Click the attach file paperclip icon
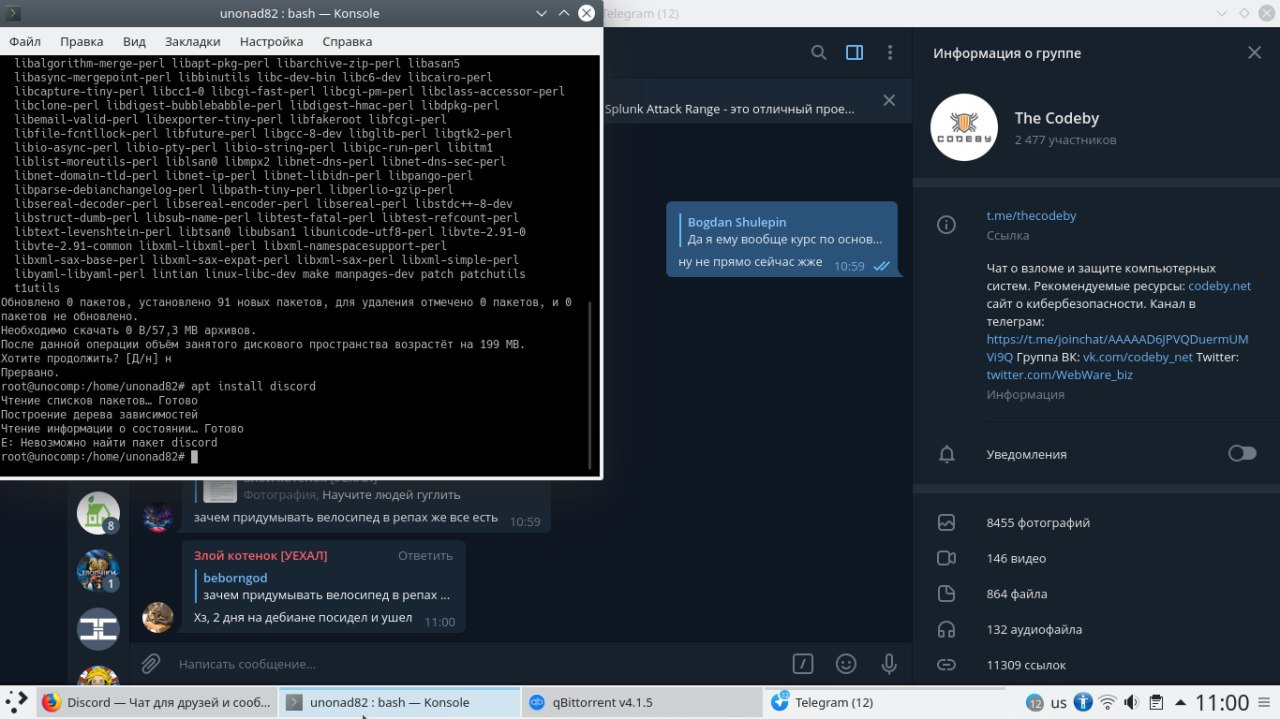This screenshot has width=1280, height=719. click(150, 663)
